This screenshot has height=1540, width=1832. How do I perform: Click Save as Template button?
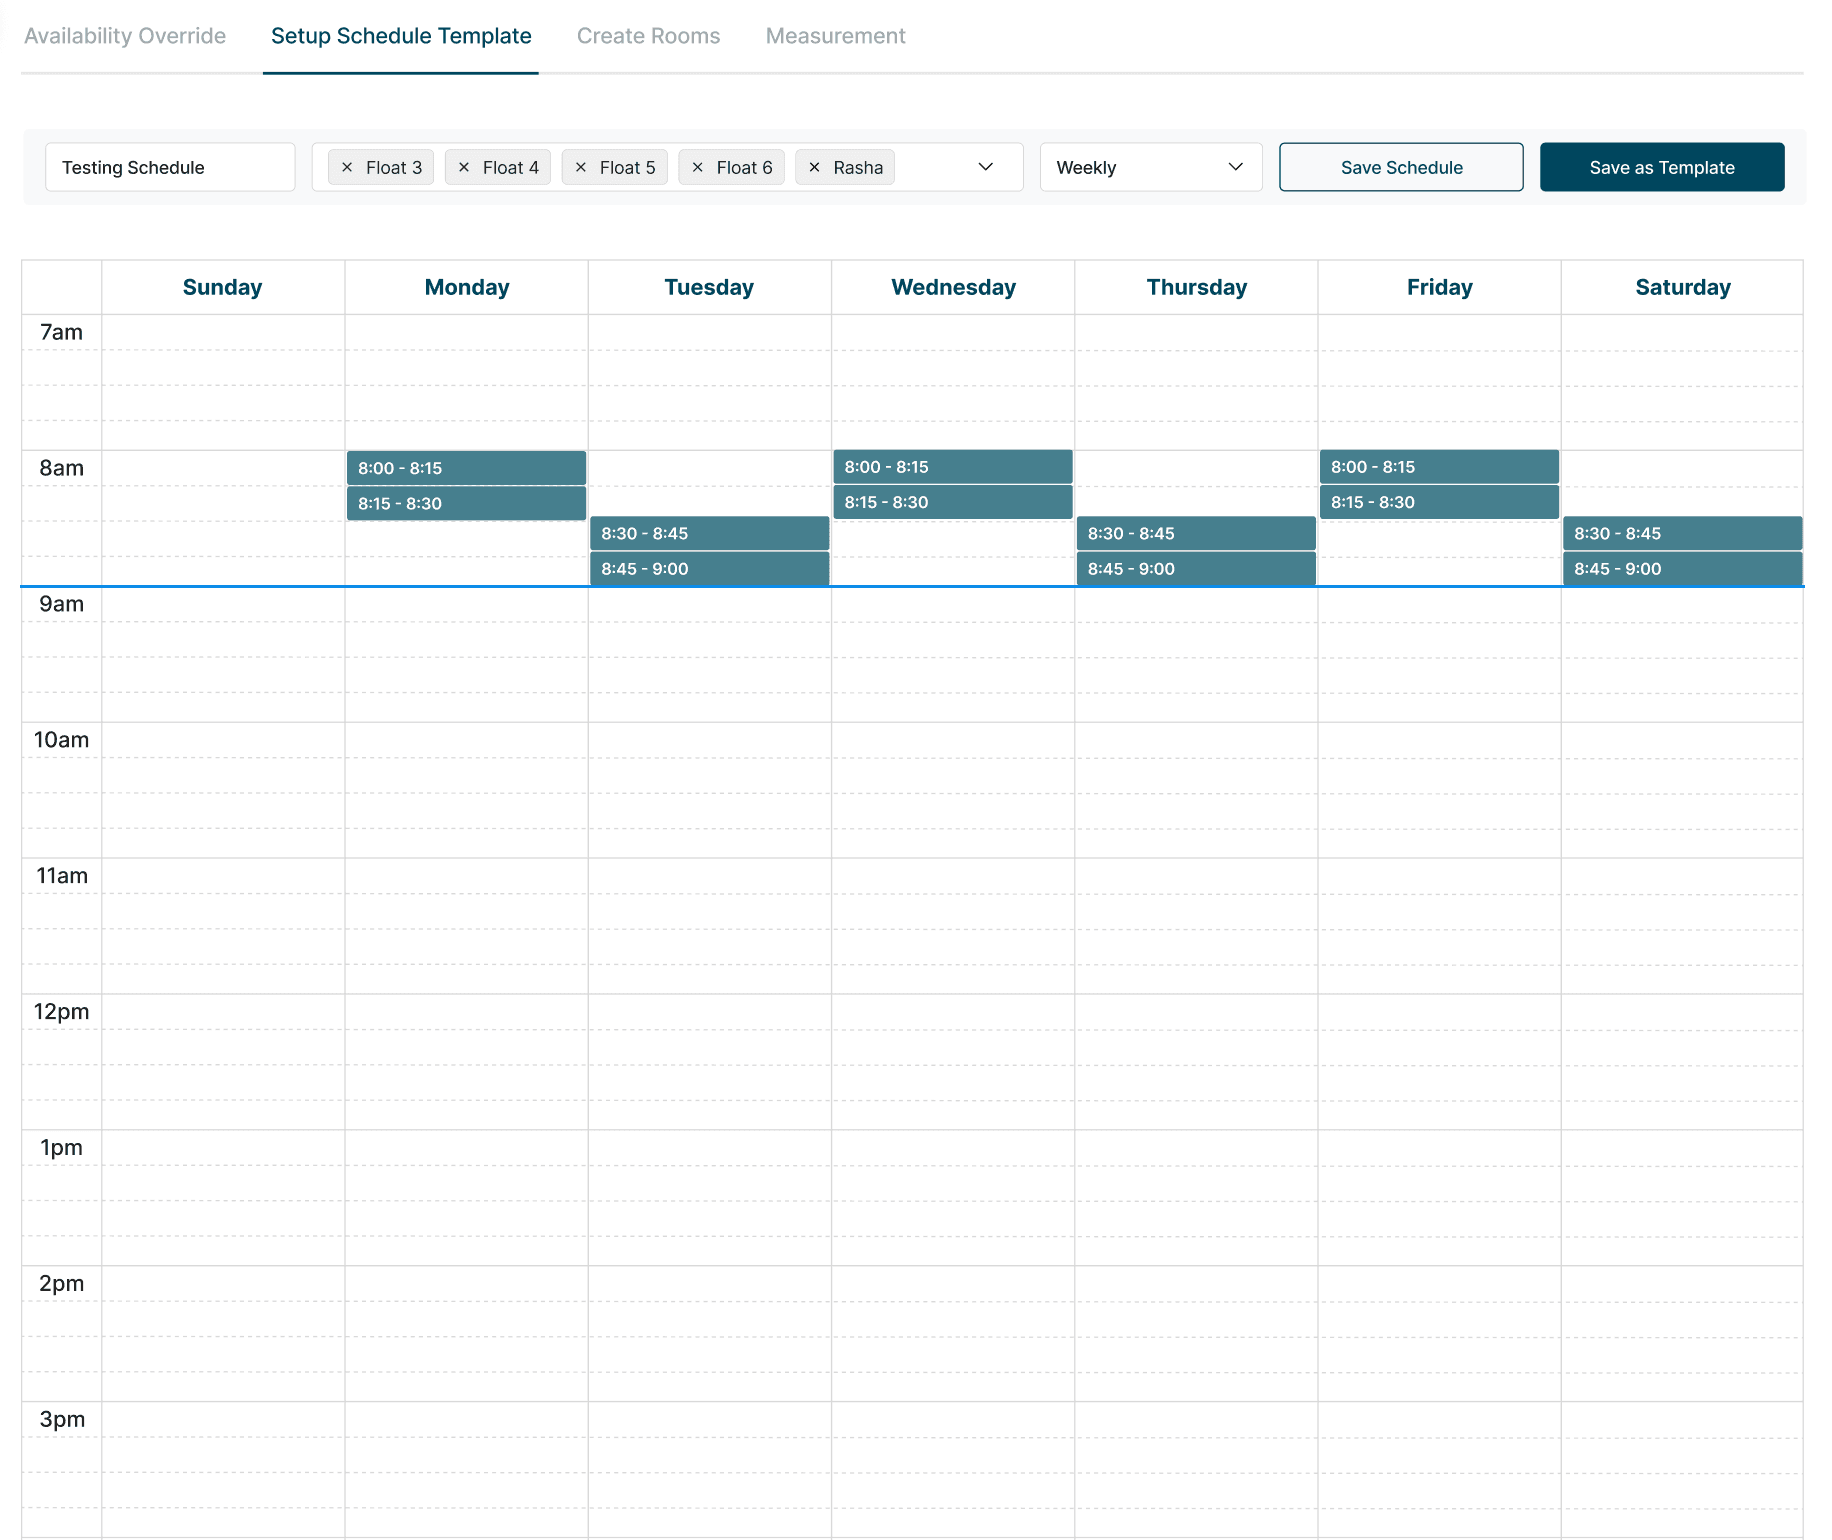[x=1662, y=167]
